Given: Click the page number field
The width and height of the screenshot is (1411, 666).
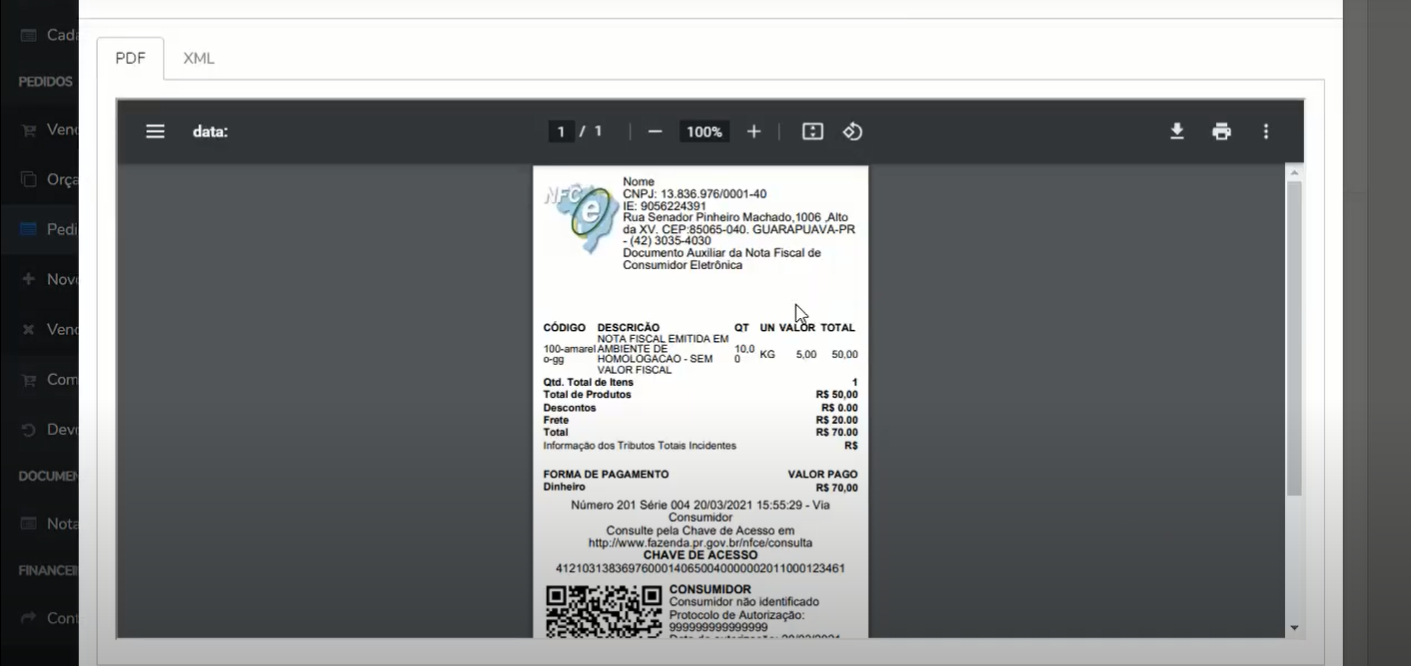Looking at the screenshot, I should (x=561, y=131).
